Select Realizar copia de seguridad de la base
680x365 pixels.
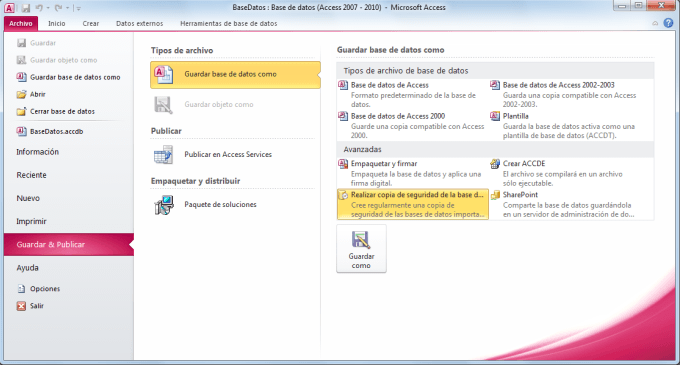pyautogui.click(x=413, y=204)
